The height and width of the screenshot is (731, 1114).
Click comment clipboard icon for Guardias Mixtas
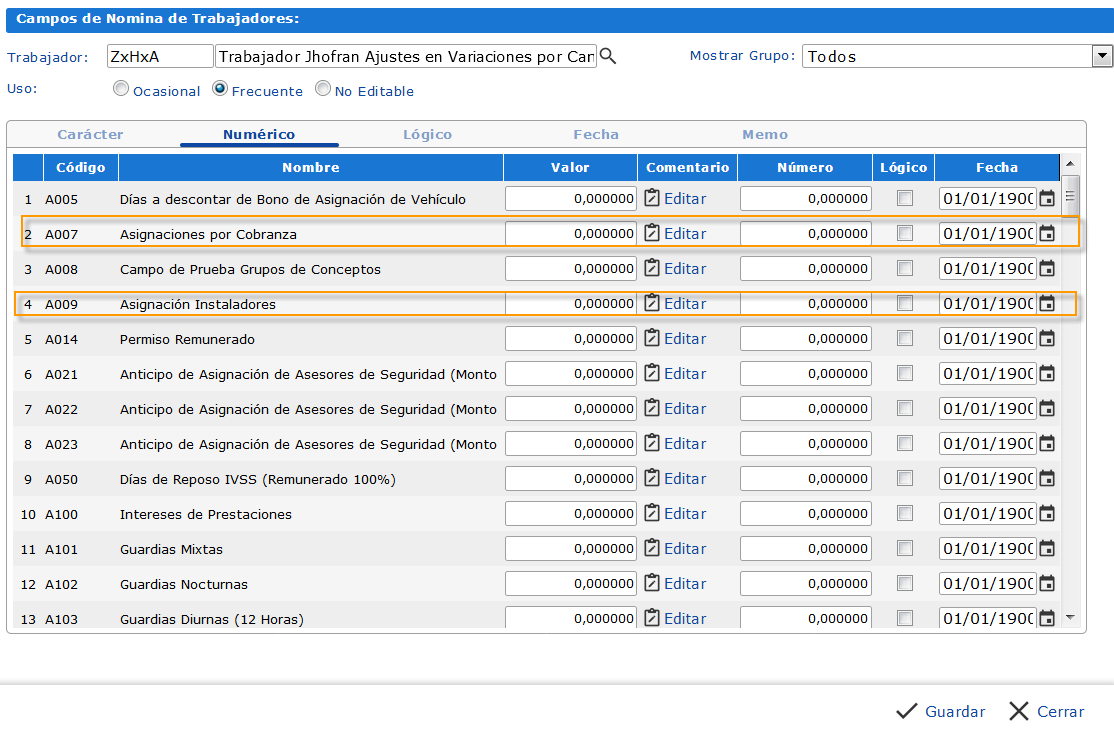click(x=652, y=548)
